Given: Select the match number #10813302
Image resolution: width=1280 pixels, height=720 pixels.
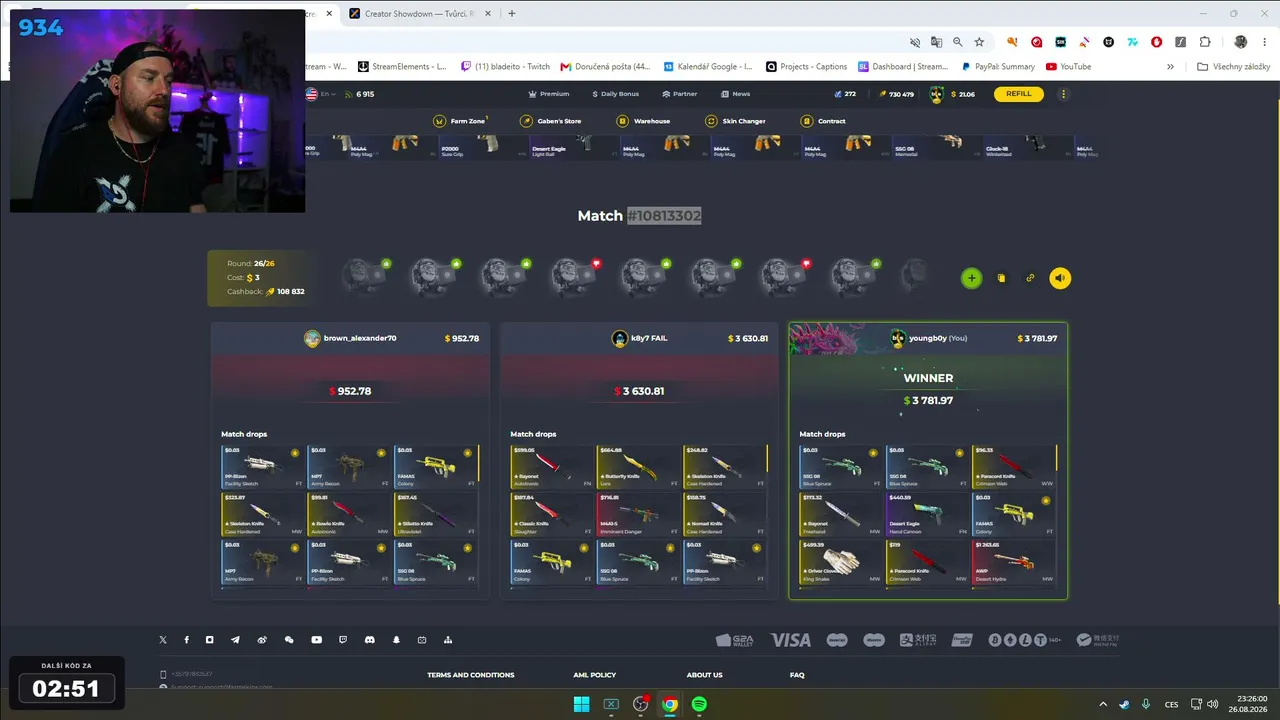Looking at the screenshot, I should 664,215.
